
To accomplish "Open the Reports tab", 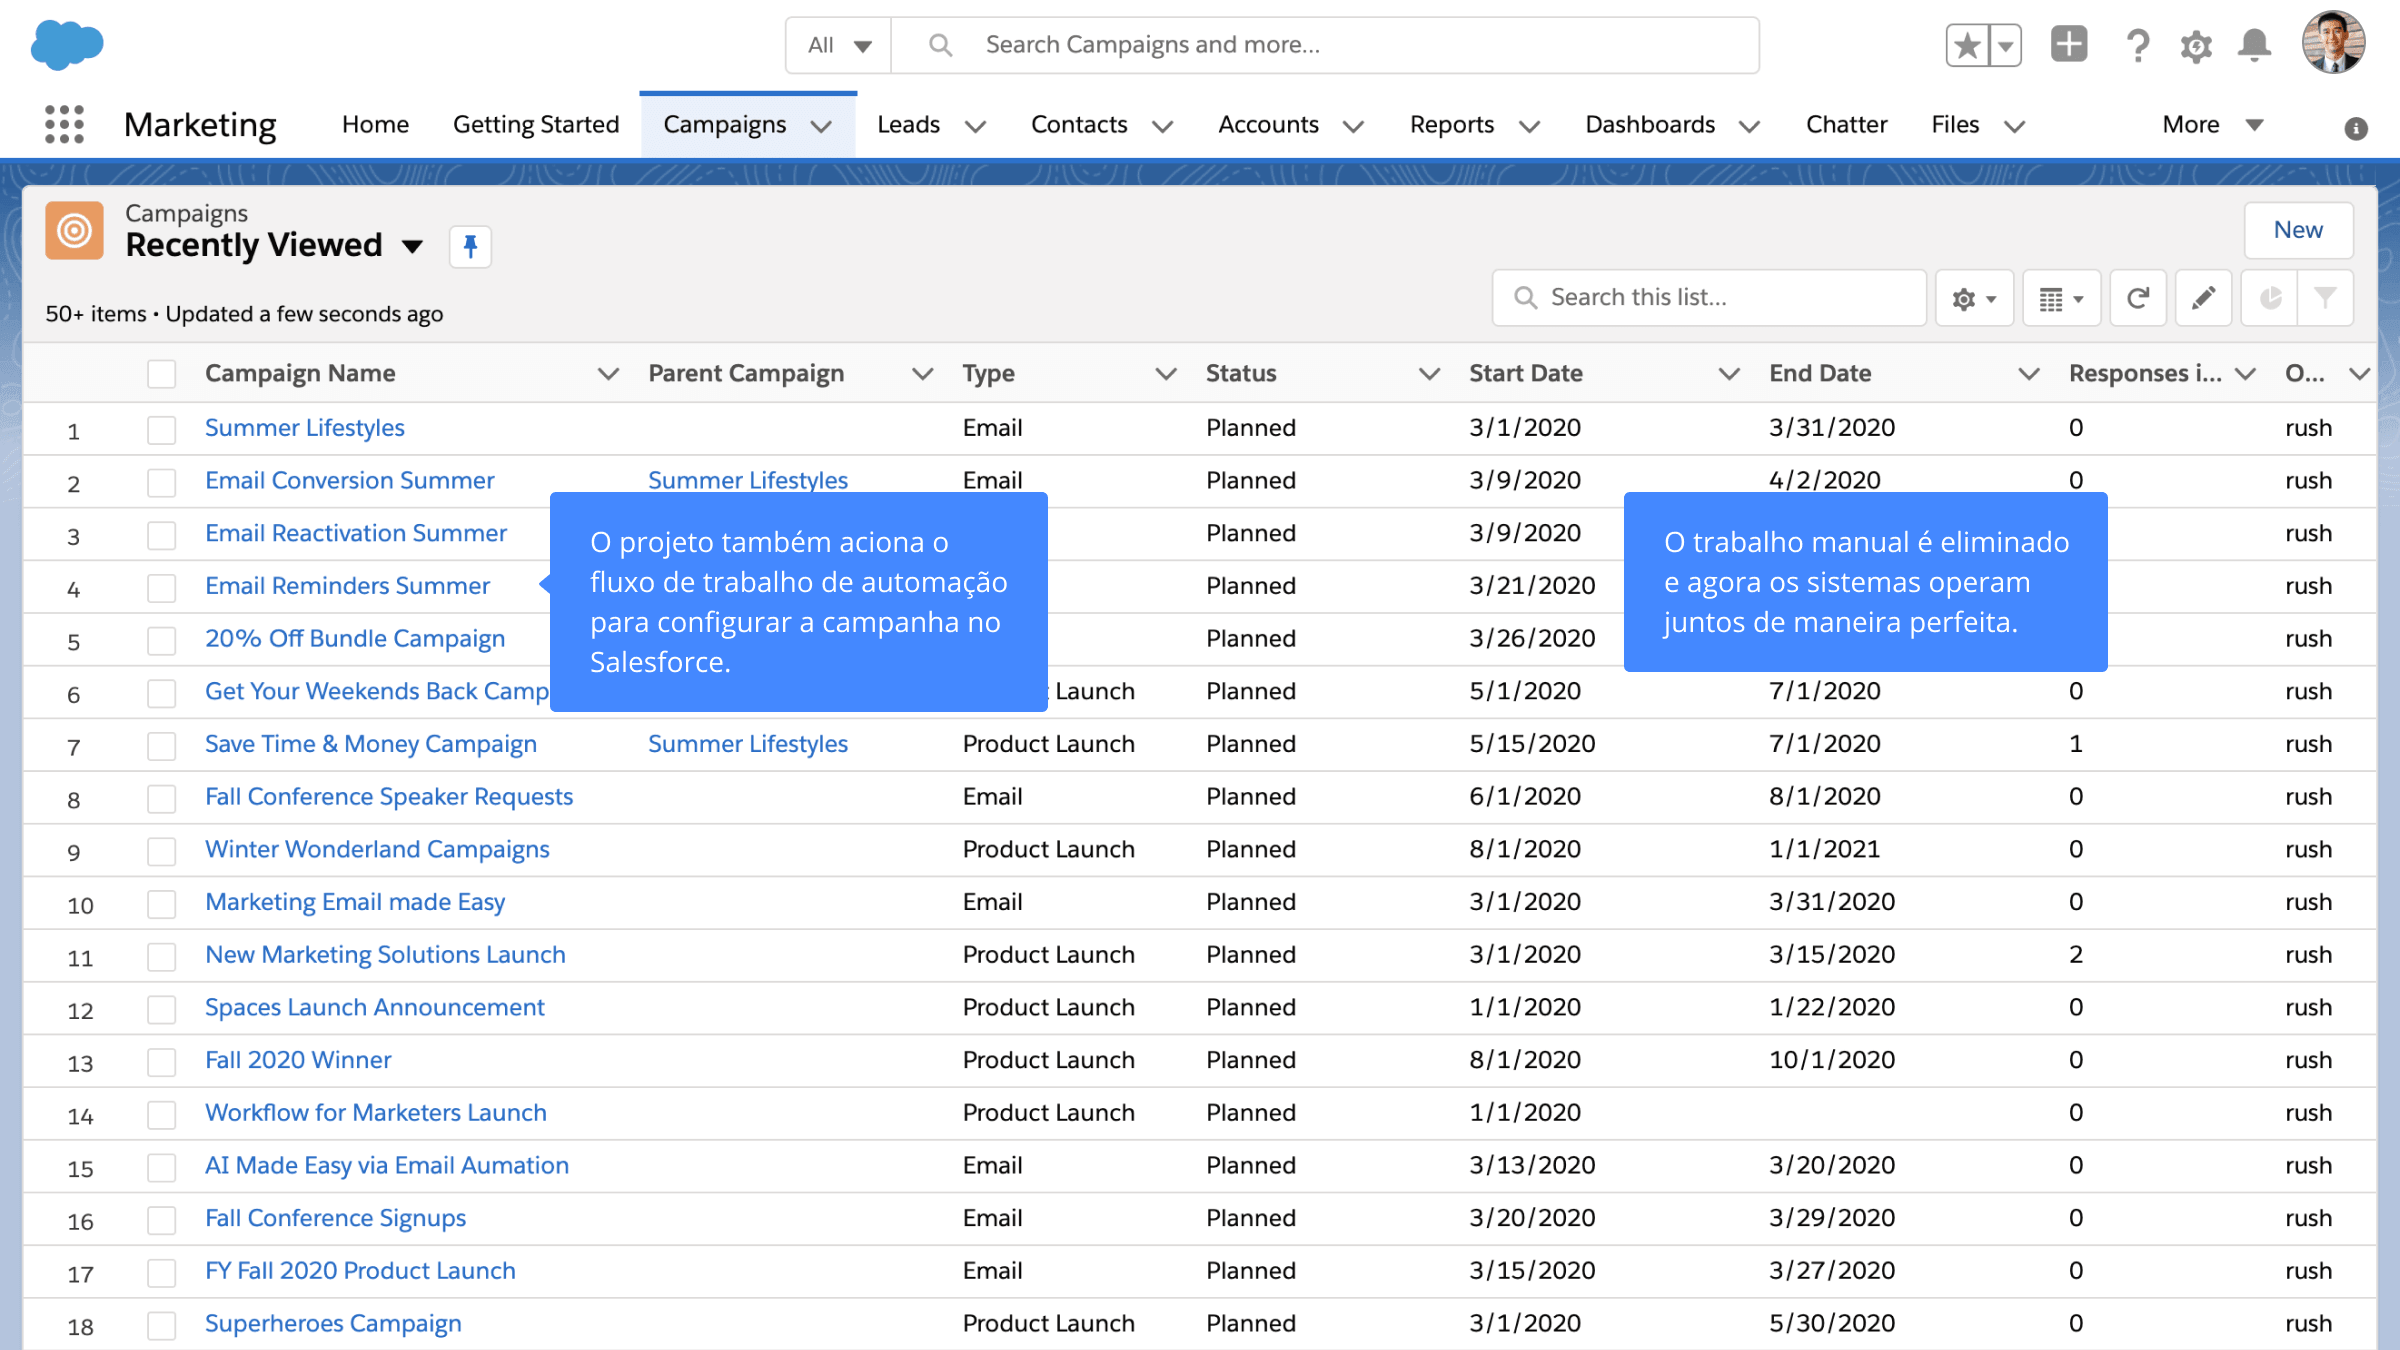I will 1452,125.
